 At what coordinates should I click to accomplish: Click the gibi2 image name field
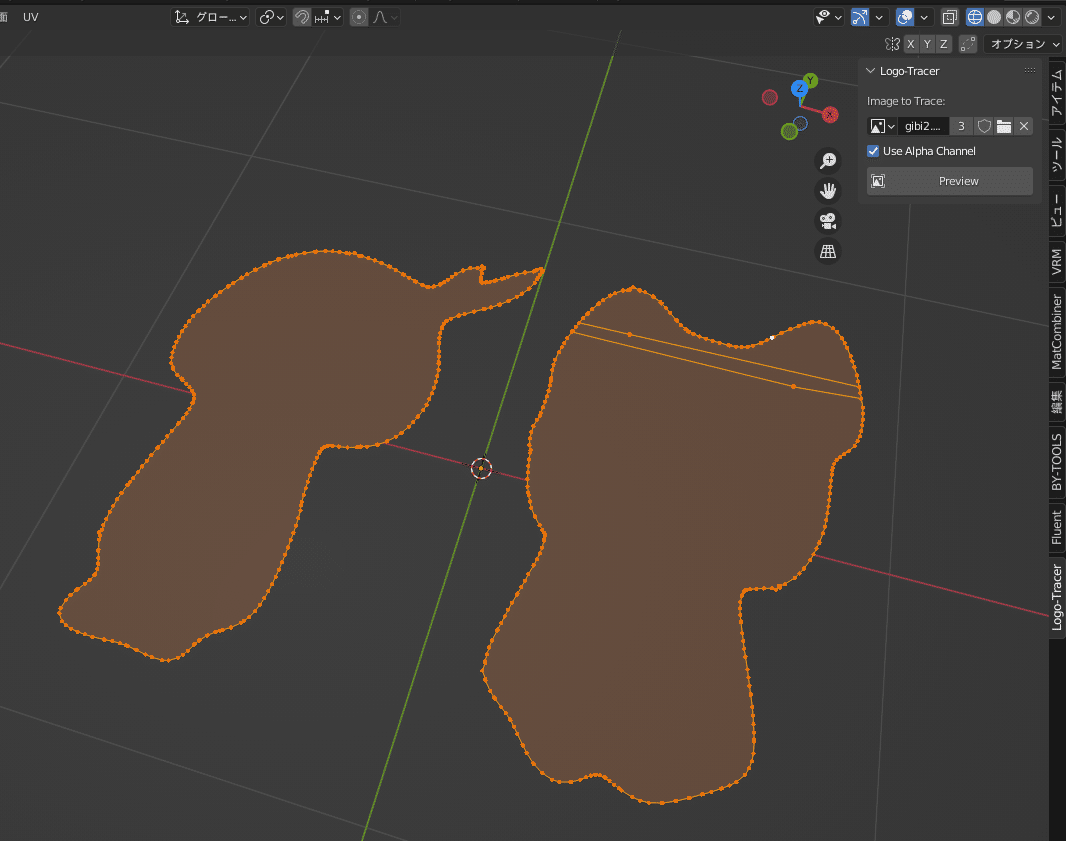point(923,126)
